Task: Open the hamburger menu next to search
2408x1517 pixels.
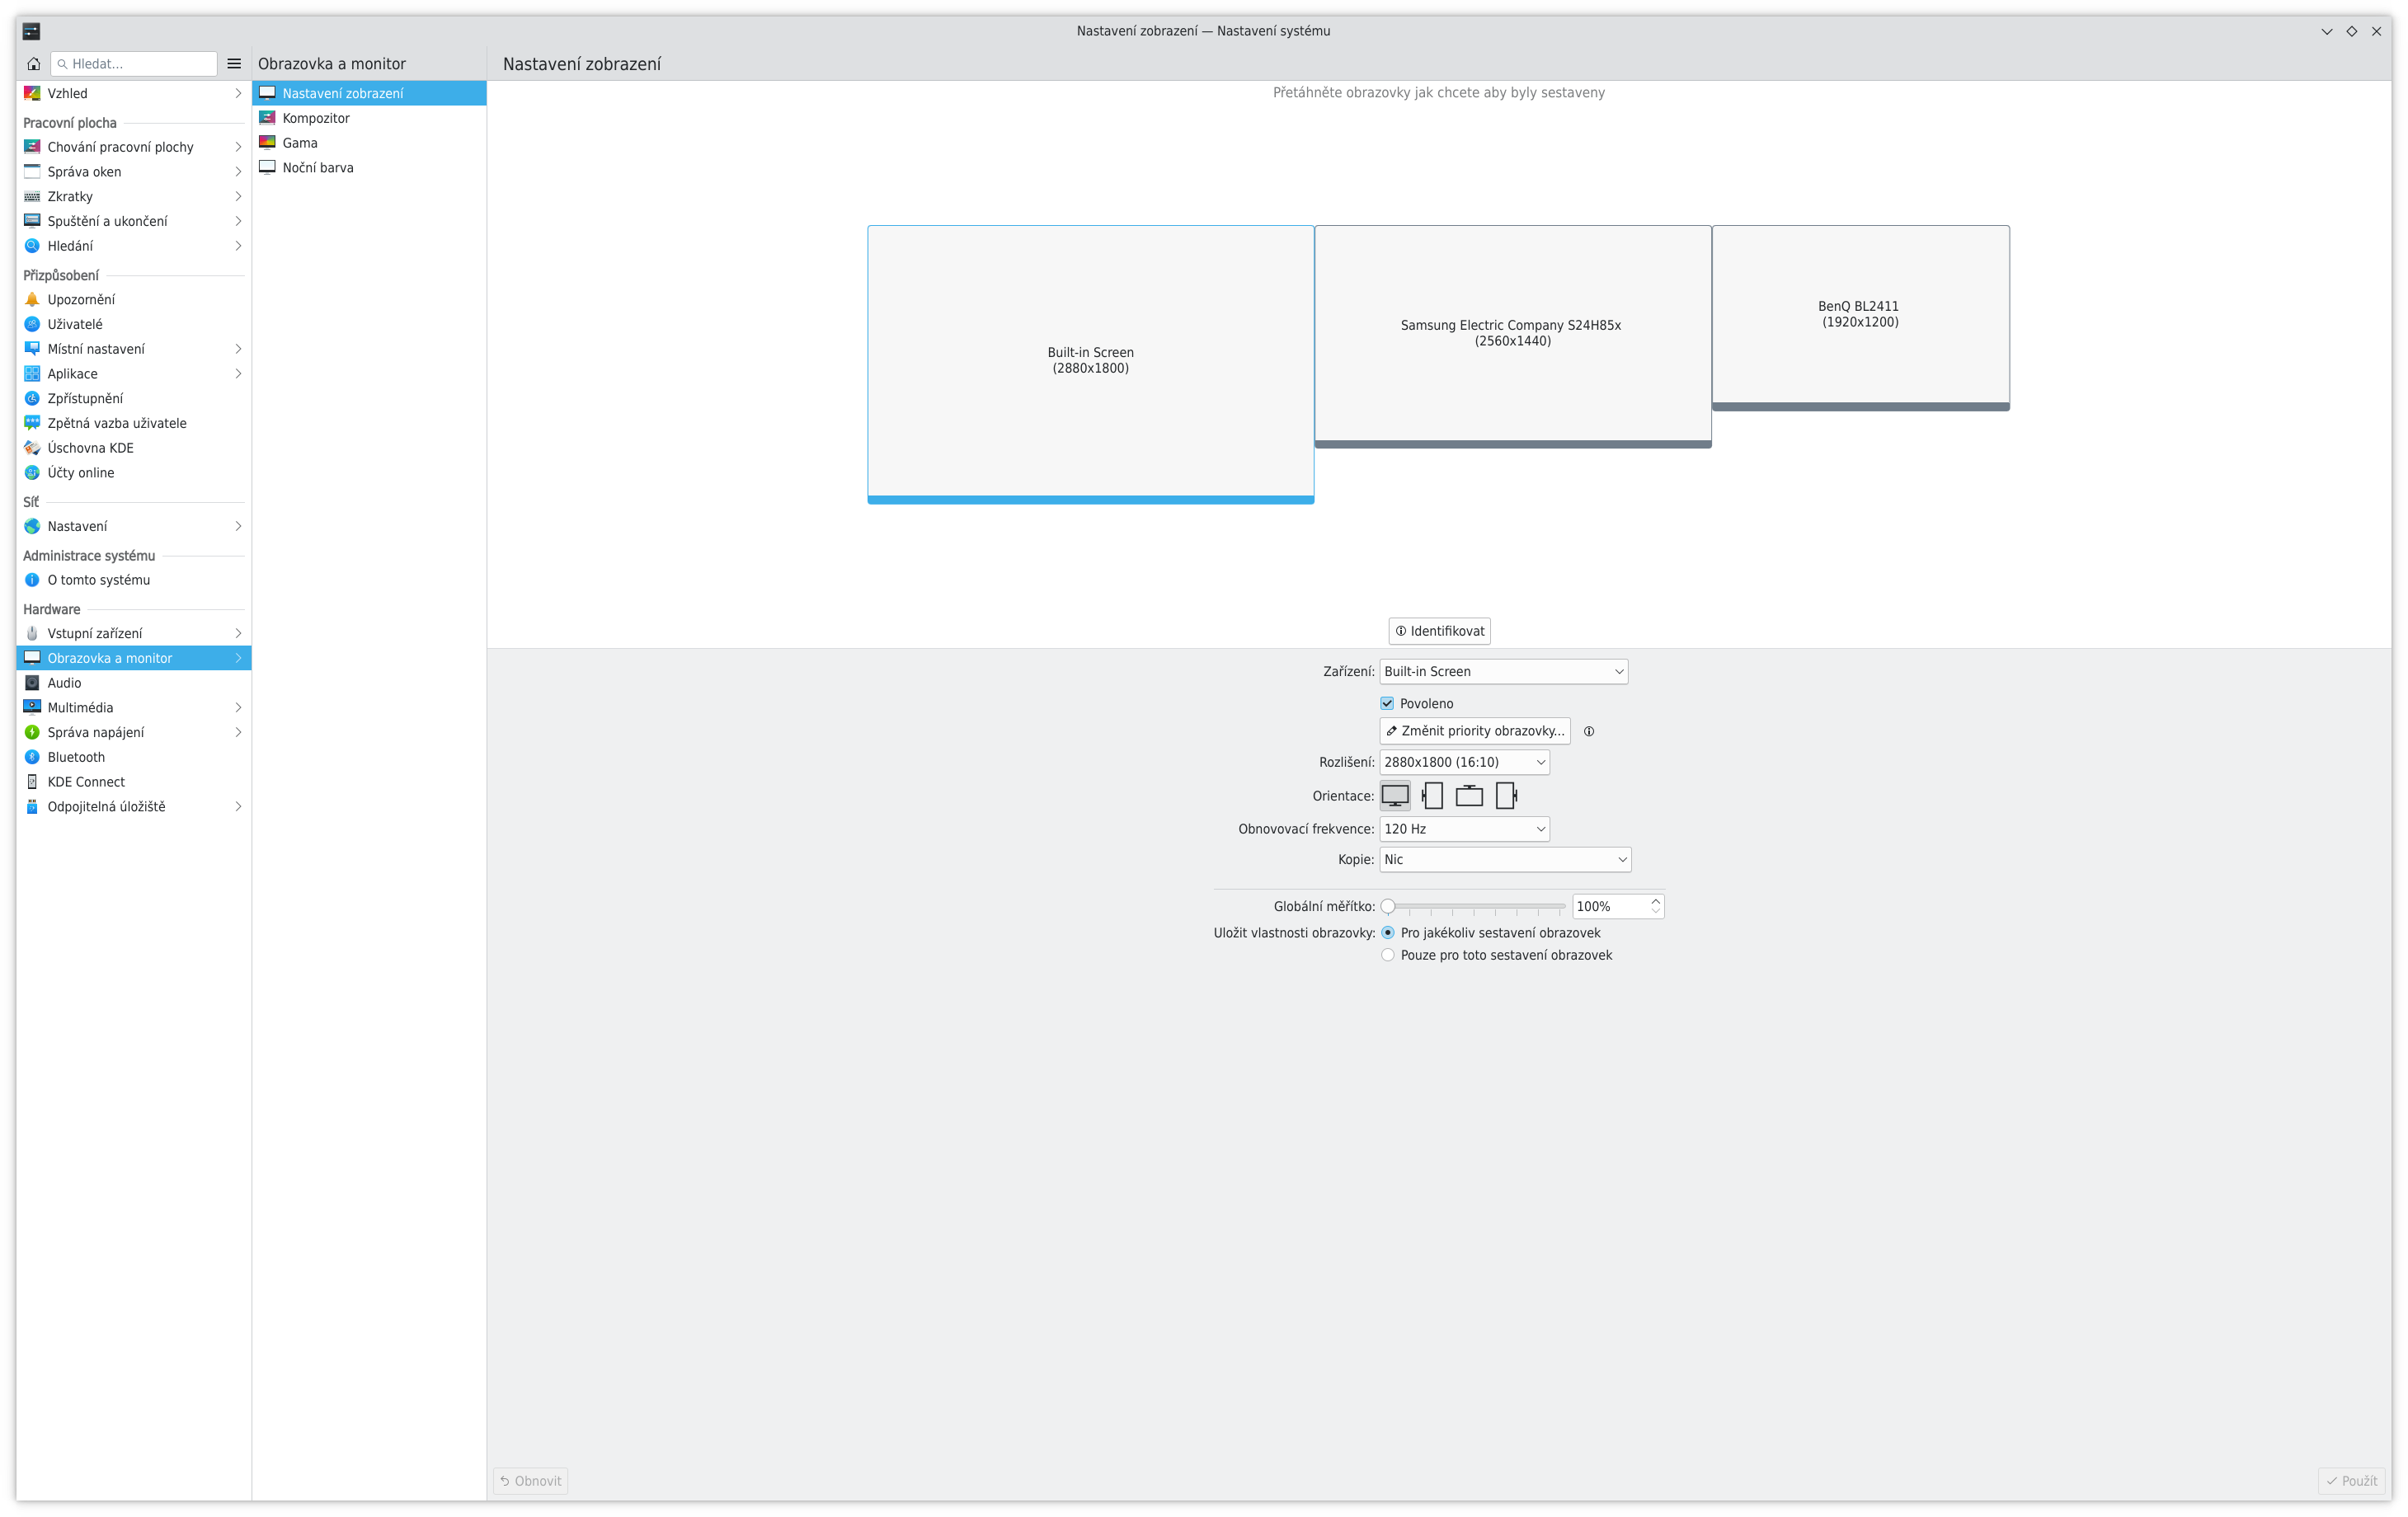Action: point(234,64)
